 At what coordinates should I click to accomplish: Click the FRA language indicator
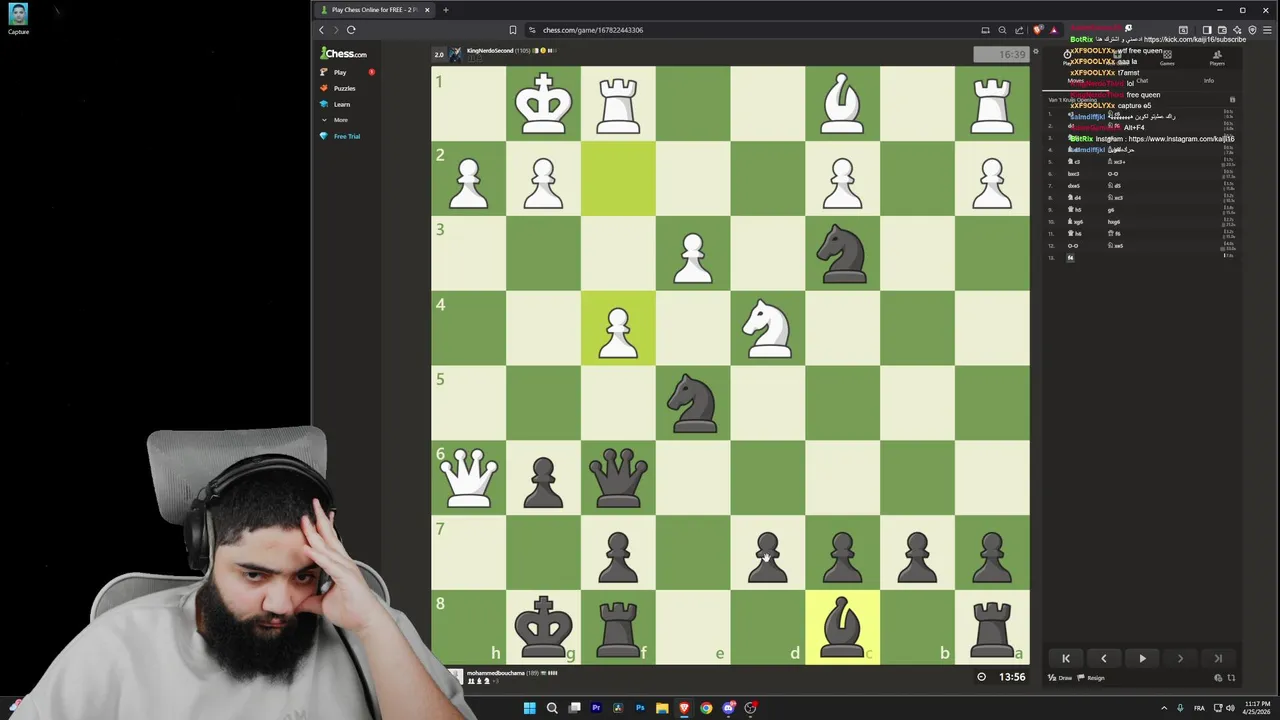[1199, 708]
